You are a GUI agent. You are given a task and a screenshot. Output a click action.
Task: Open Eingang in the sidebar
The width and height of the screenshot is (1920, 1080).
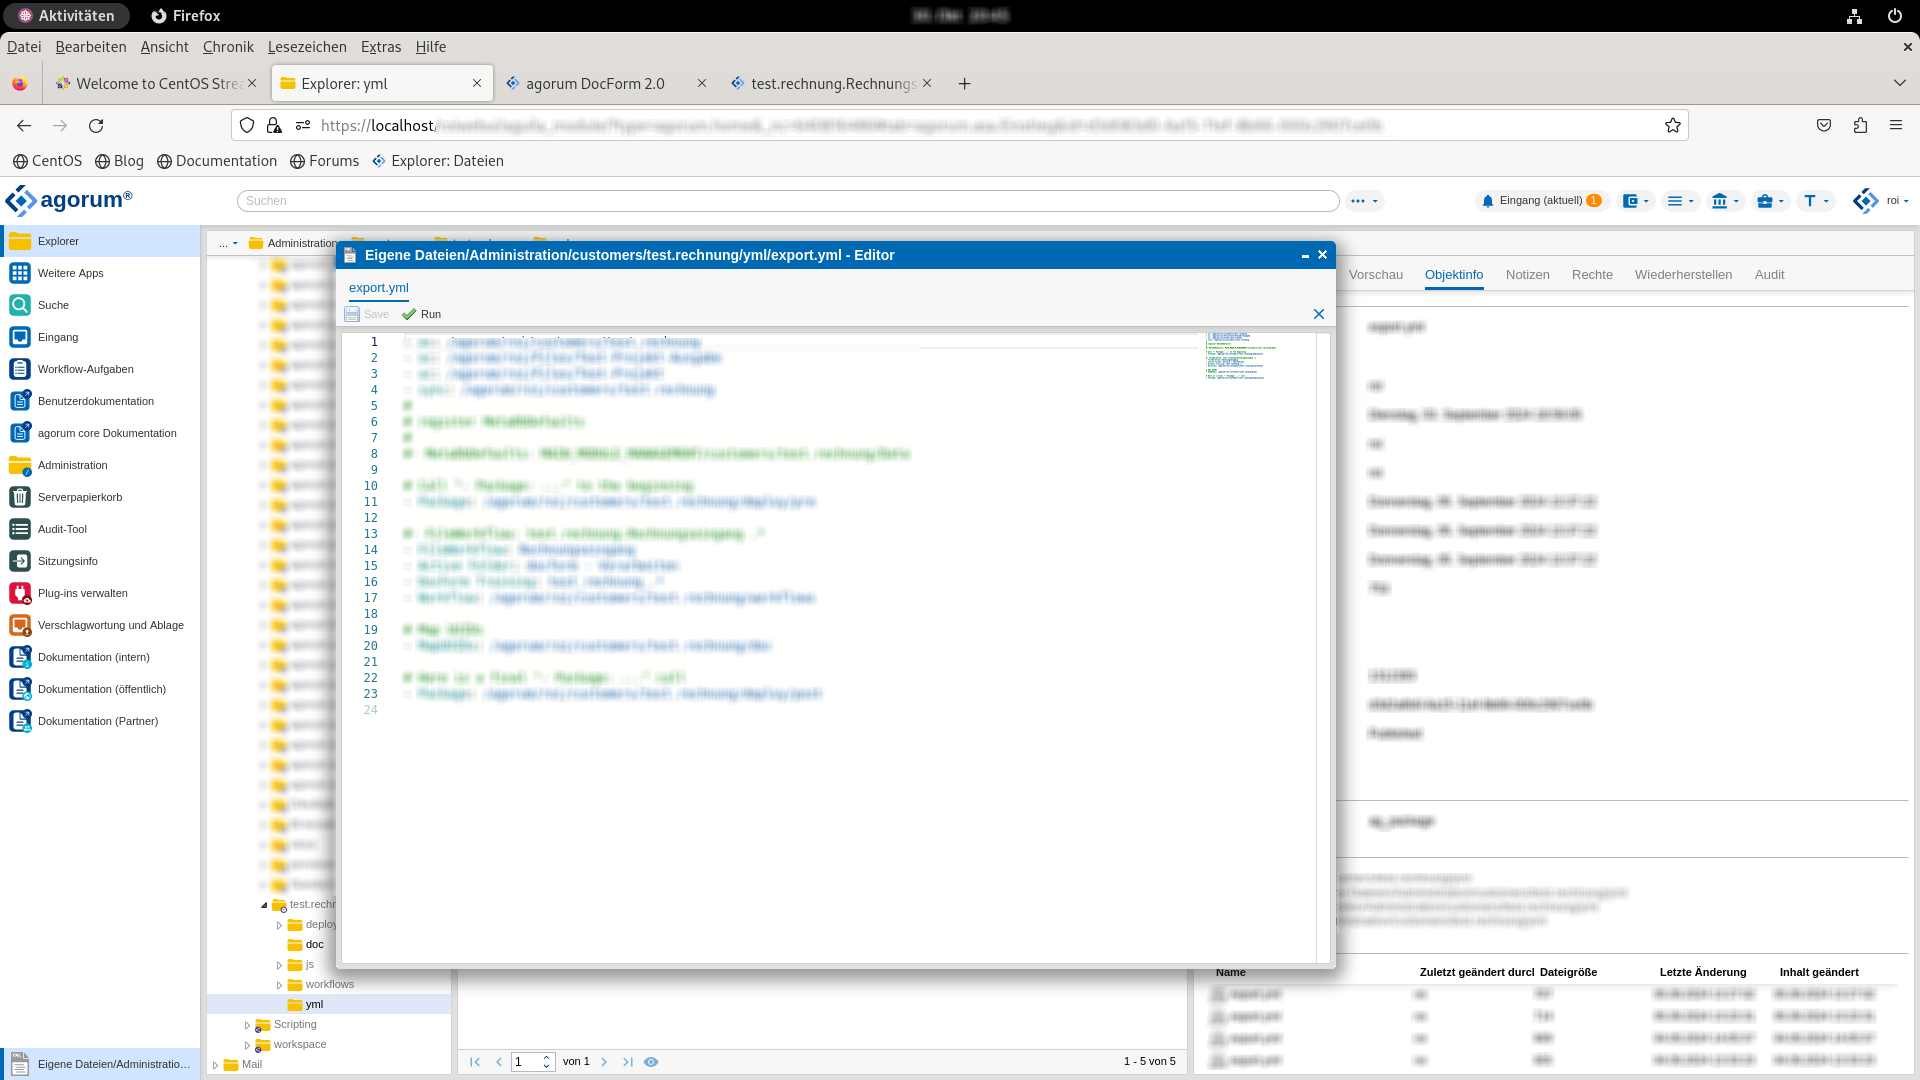[x=100, y=337]
